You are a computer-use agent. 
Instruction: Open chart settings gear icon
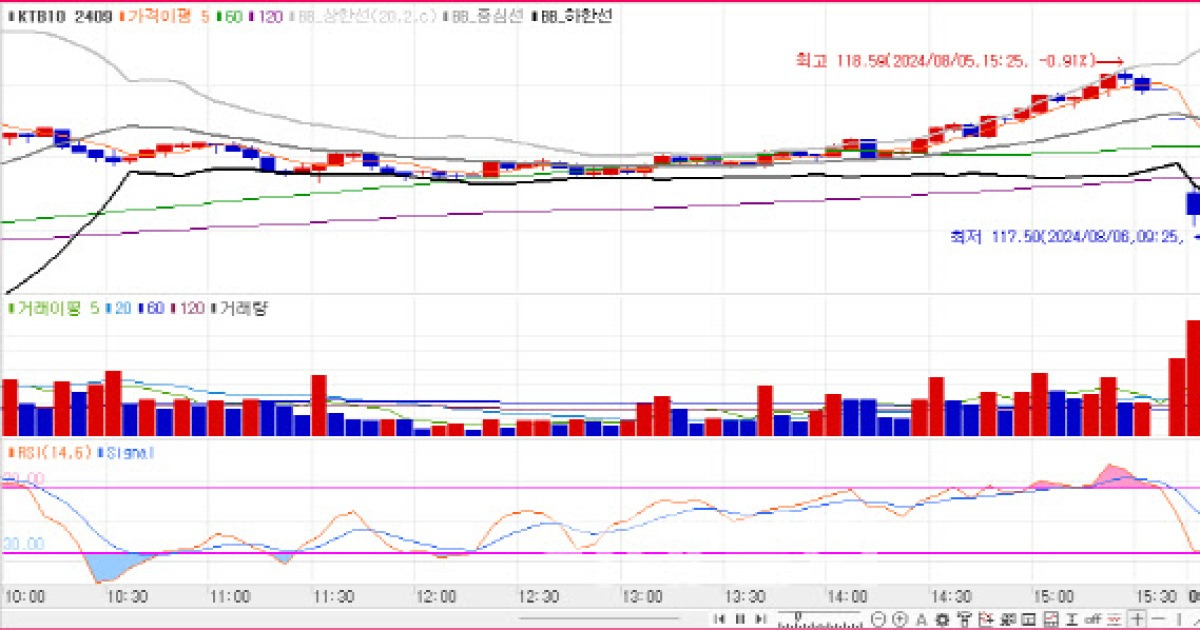942,619
